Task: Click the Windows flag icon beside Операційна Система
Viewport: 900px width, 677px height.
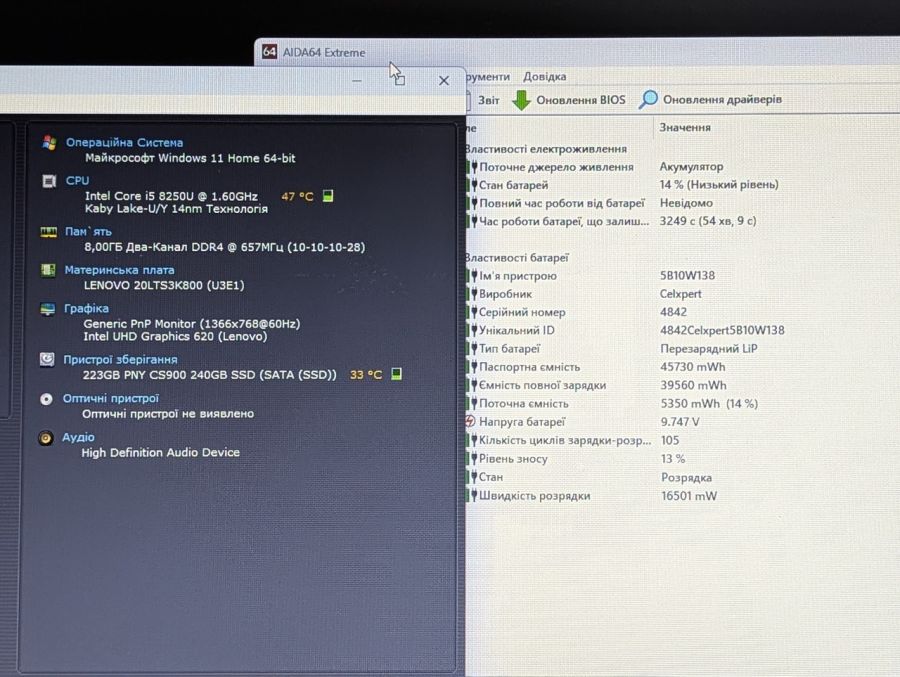Action: 49,143
